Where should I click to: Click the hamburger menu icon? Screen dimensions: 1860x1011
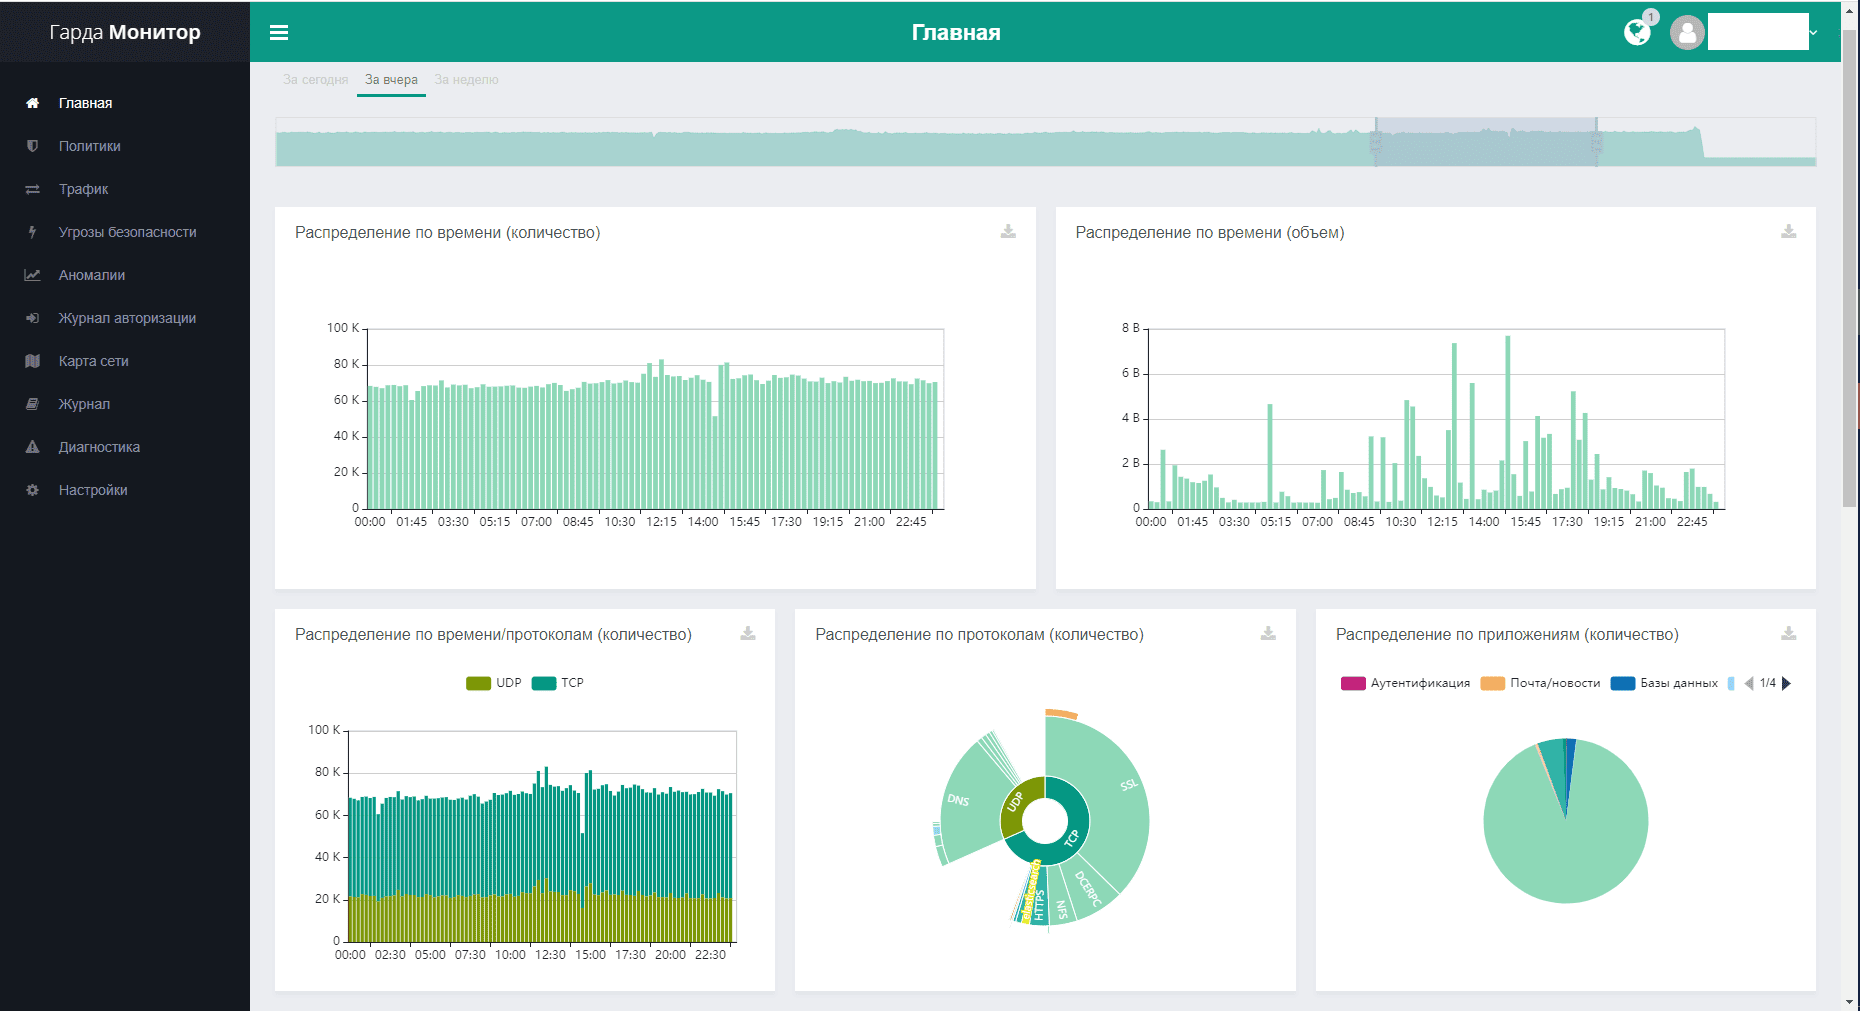pos(279,33)
